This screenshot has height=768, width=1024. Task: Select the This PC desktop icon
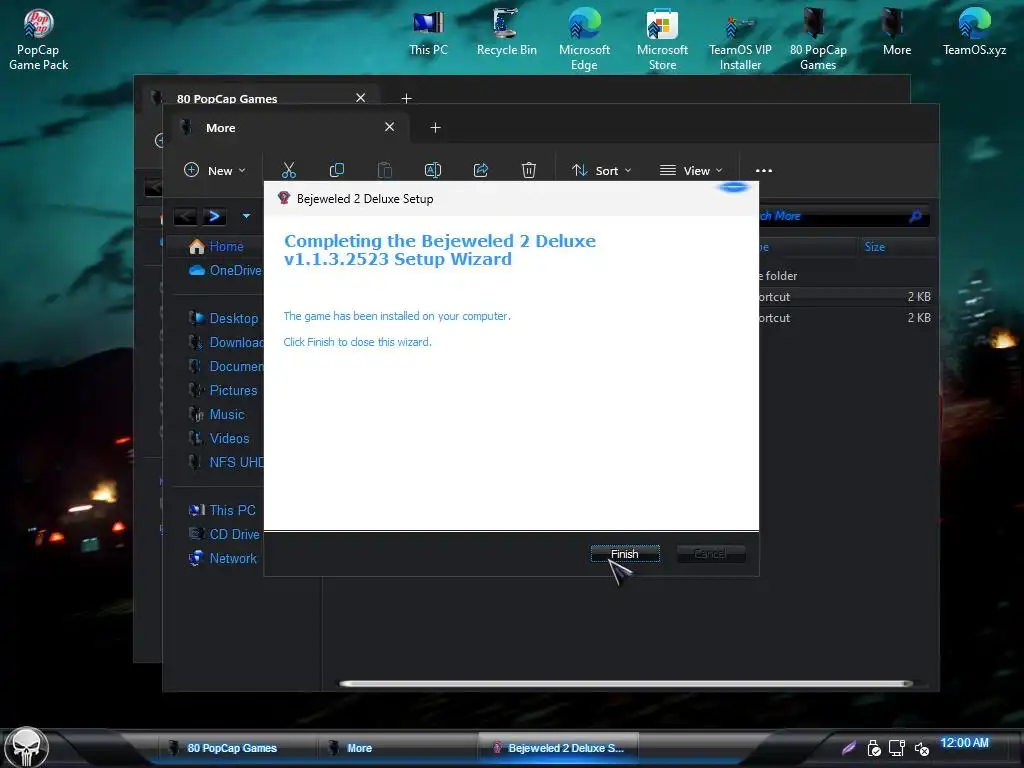click(x=428, y=33)
